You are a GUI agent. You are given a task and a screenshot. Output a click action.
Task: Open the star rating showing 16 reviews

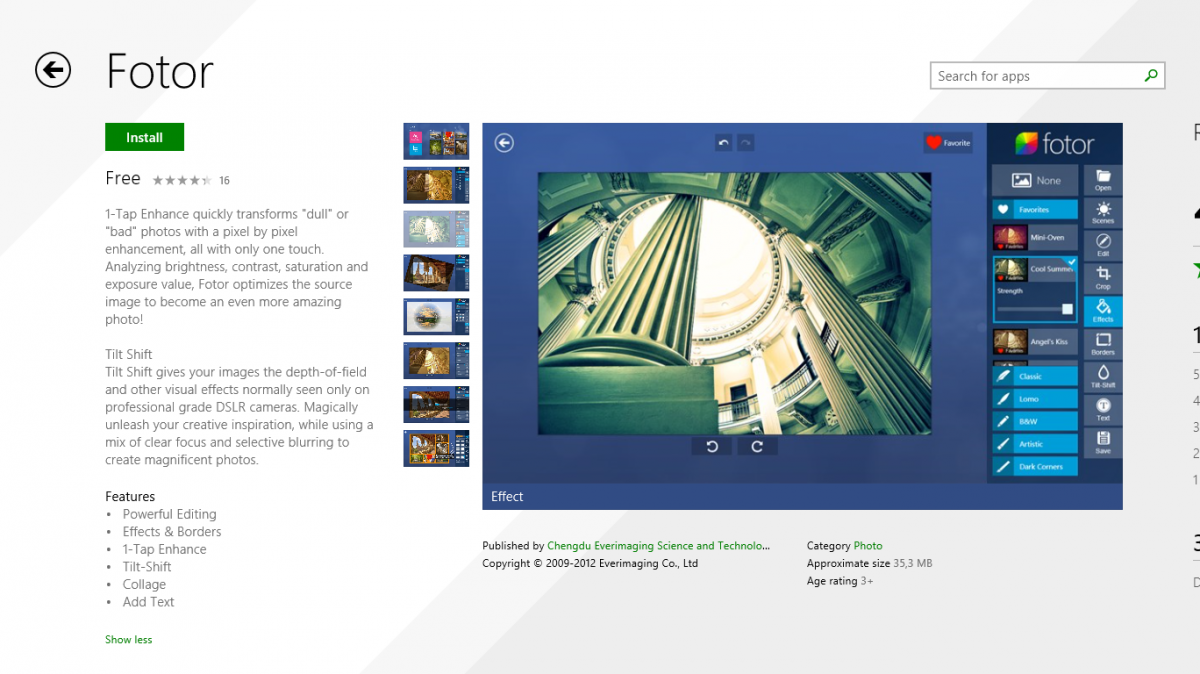tap(190, 181)
